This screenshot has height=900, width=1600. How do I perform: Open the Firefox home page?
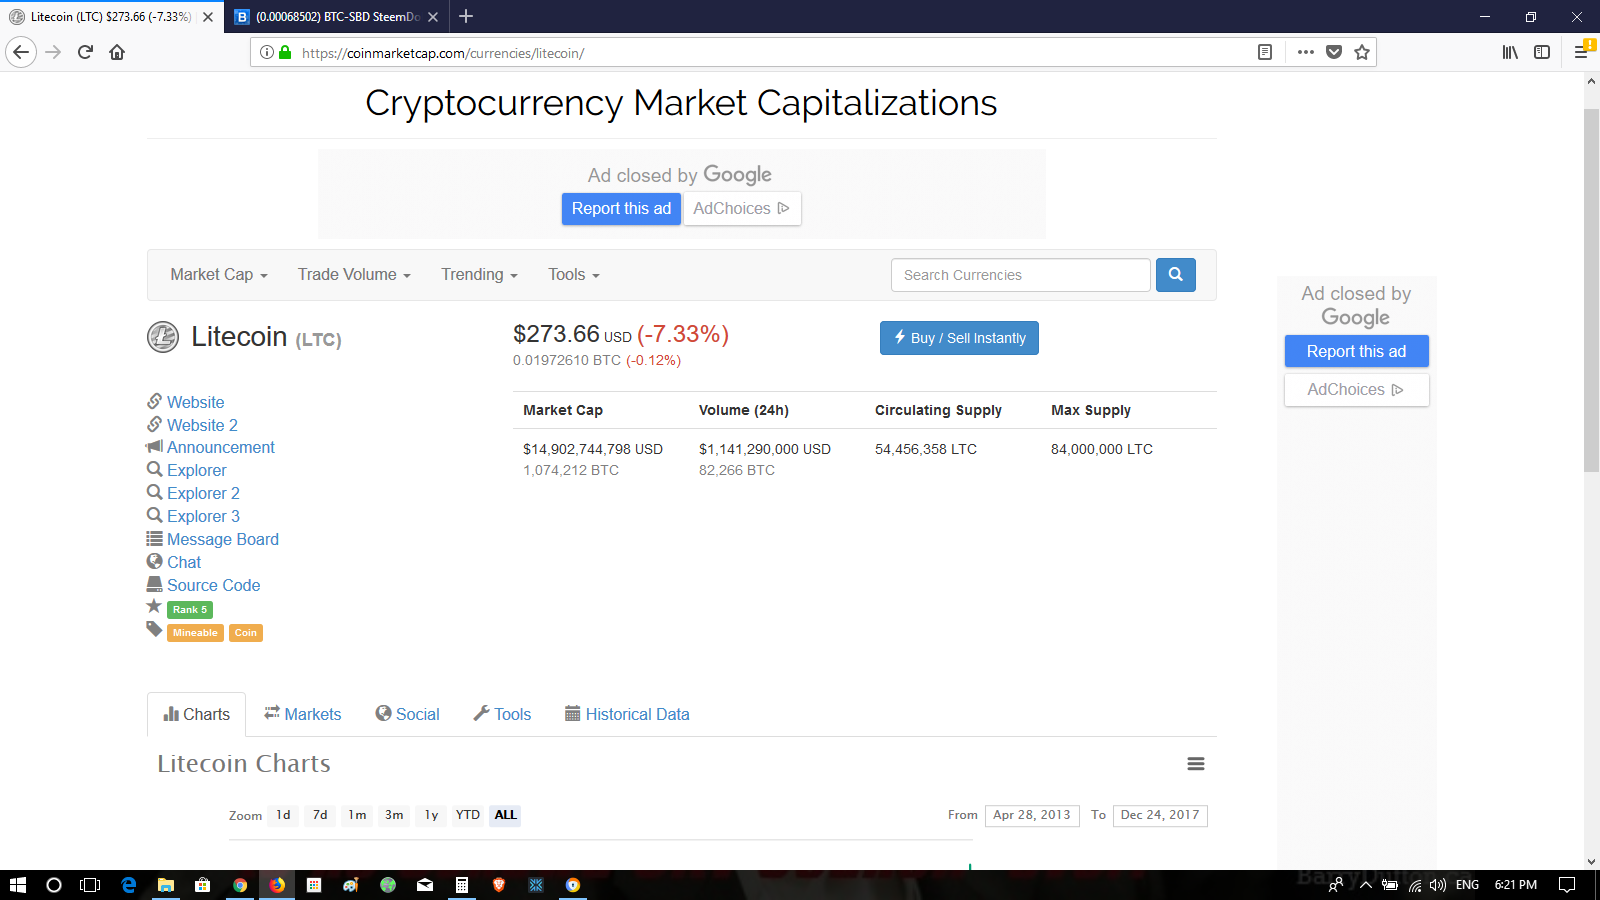point(117,52)
